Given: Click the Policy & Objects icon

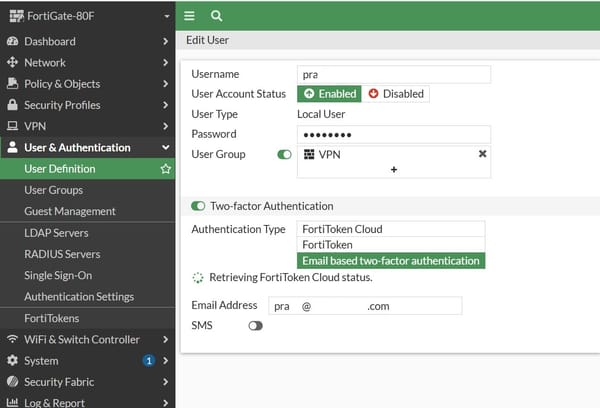Looking at the screenshot, I should (x=12, y=83).
